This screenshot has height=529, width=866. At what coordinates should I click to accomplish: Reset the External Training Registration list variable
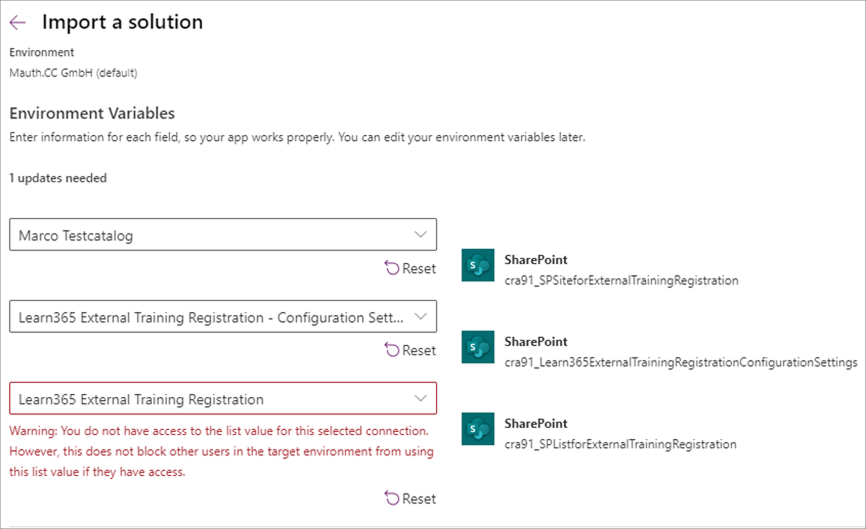[410, 499]
